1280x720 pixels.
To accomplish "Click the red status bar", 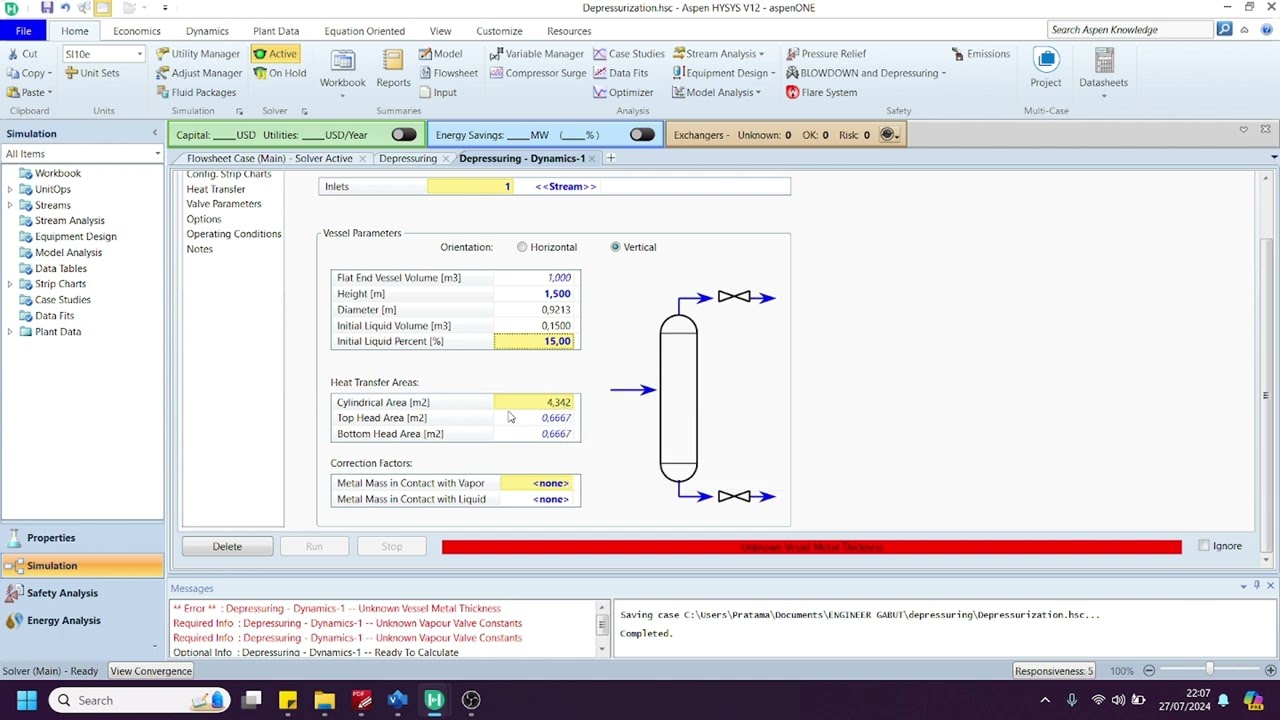I will tap(811, 547).
